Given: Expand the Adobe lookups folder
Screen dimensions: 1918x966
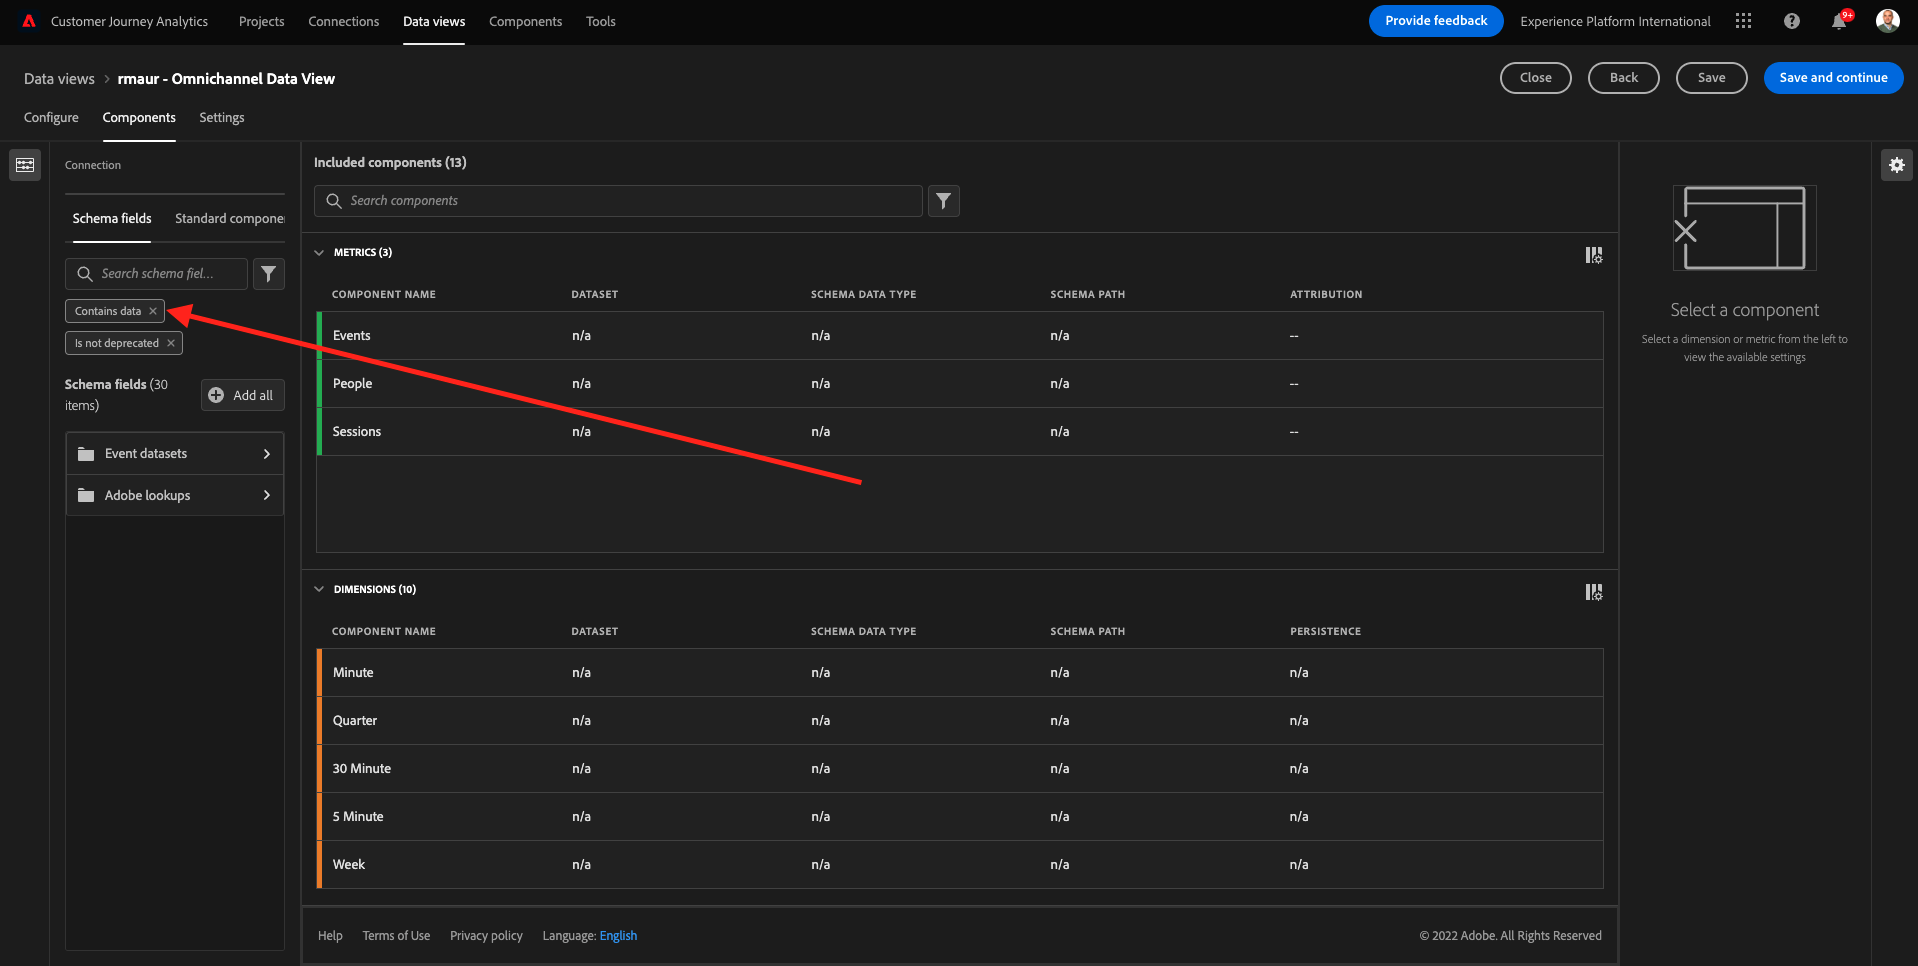Looking at the screenshot, I should (x=266, y=496).
